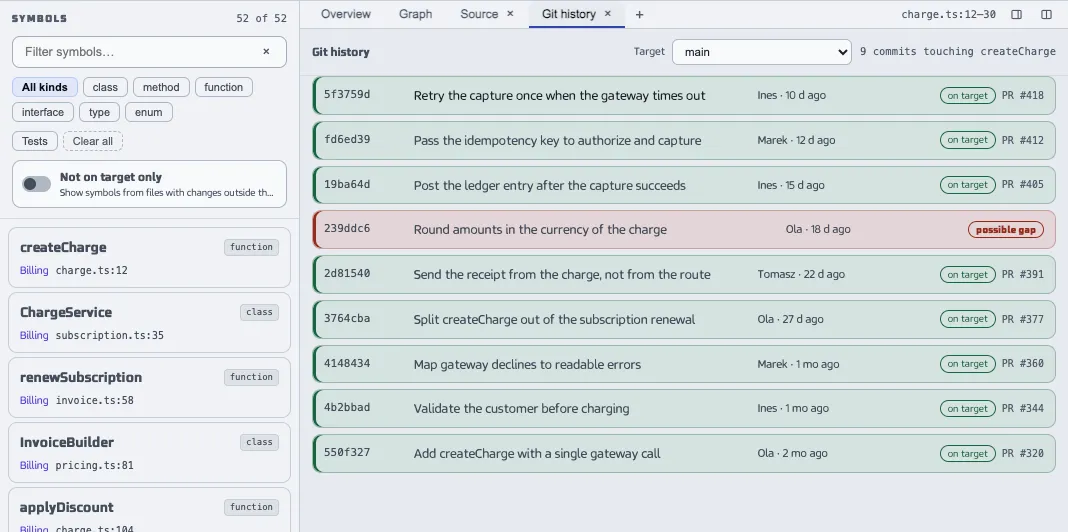
Task: Click 'Tomasz · 22 d ago' author text
Action: 801,275
